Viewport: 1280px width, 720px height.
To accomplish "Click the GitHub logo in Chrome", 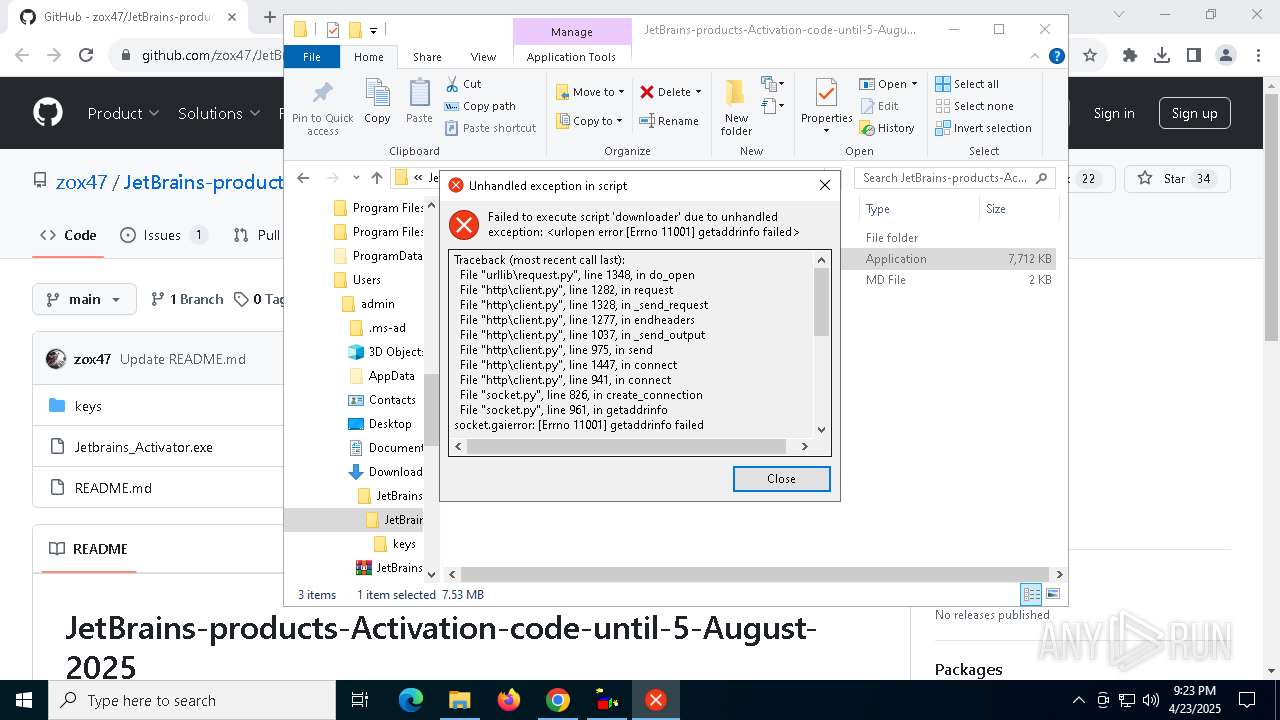I will pyautogui.click(x=48, y=113).
